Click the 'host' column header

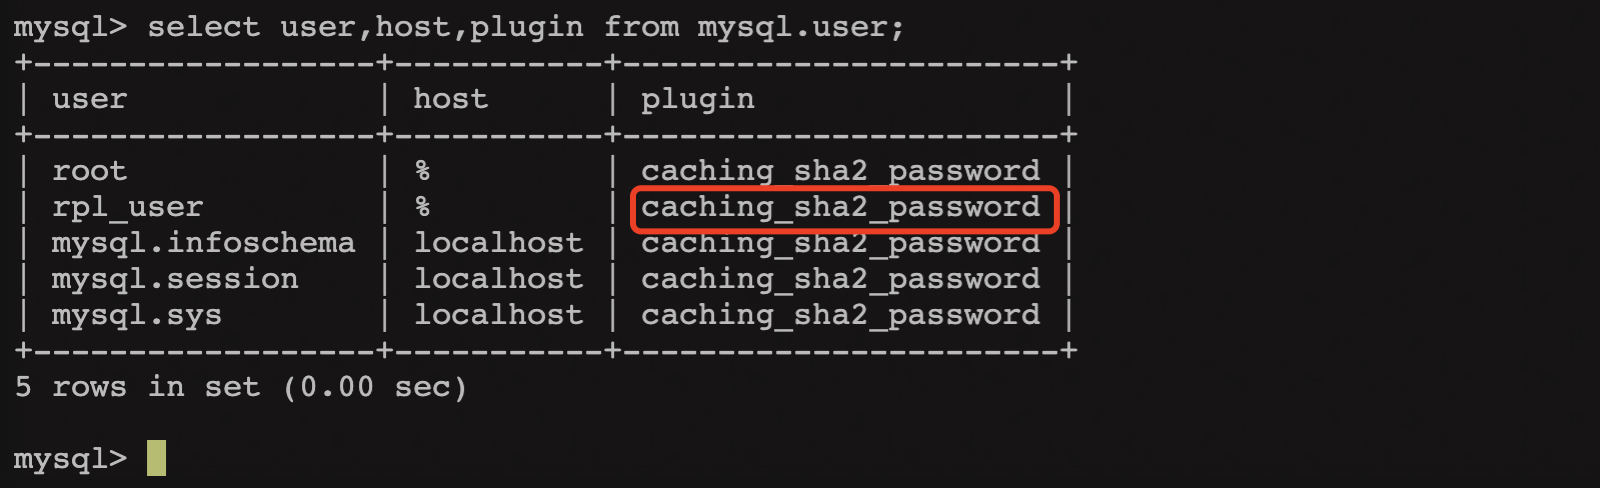451,99
